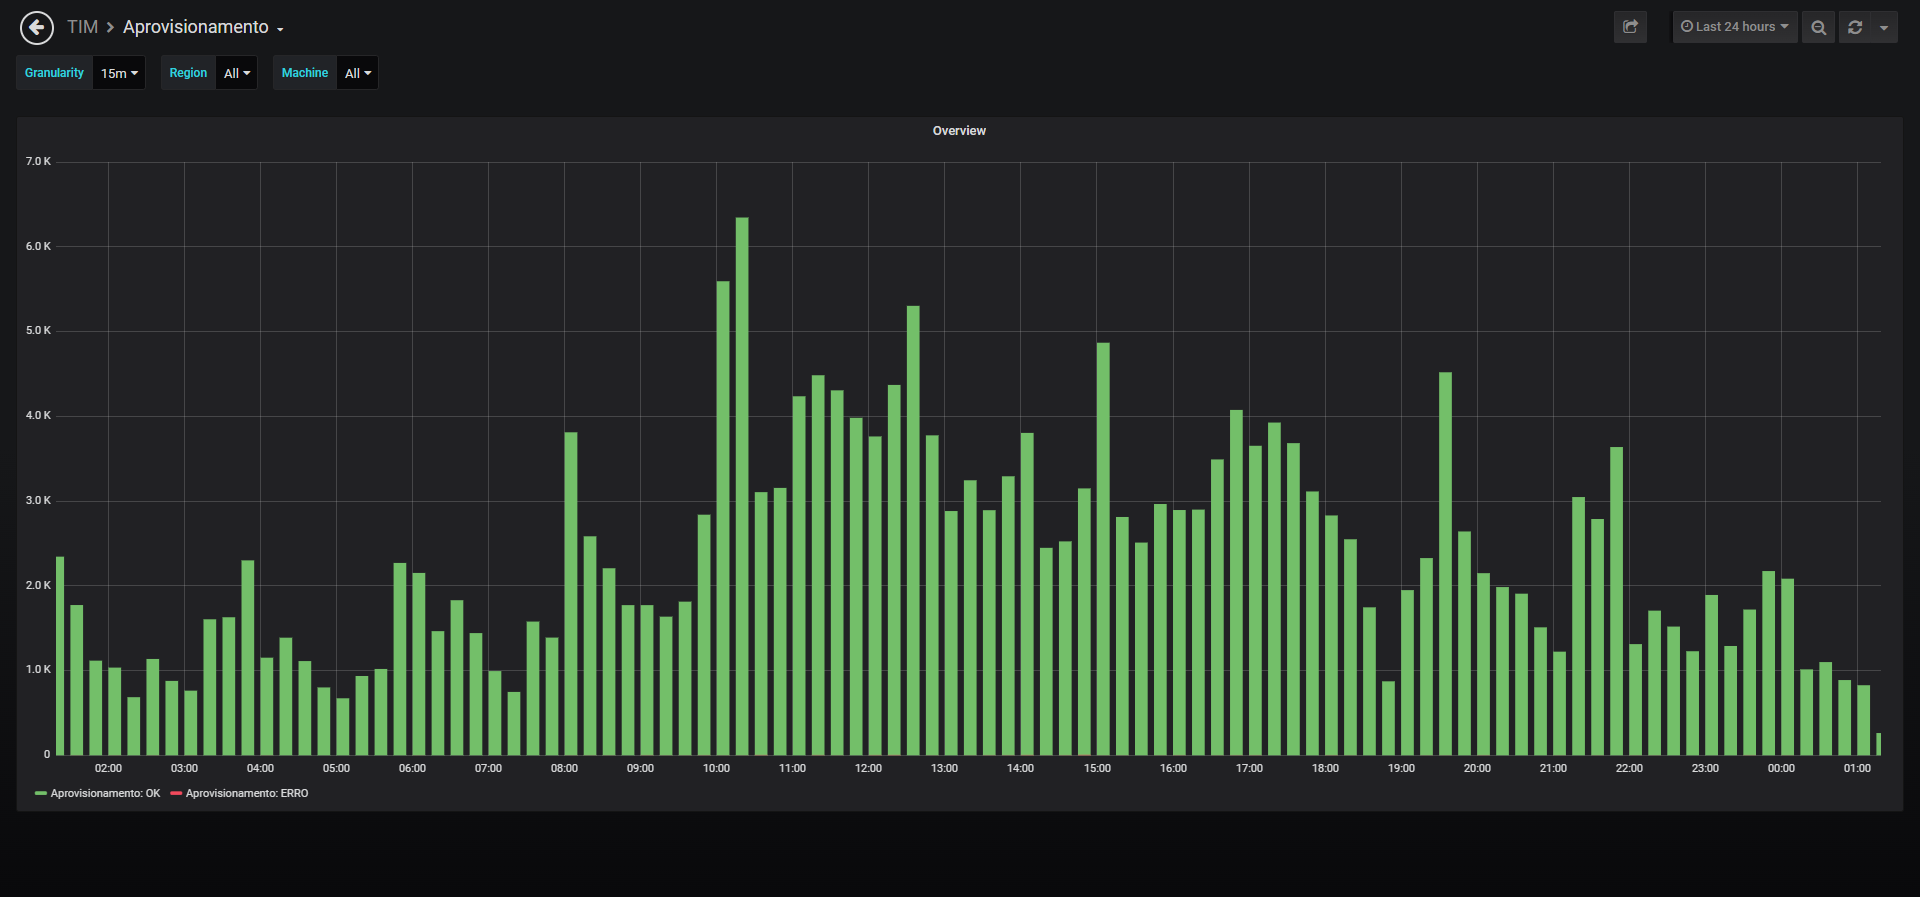This screenshot has height=897, width=1920.
Task: Click the 7.0 K y-axis label
Action: coord(38,161)
